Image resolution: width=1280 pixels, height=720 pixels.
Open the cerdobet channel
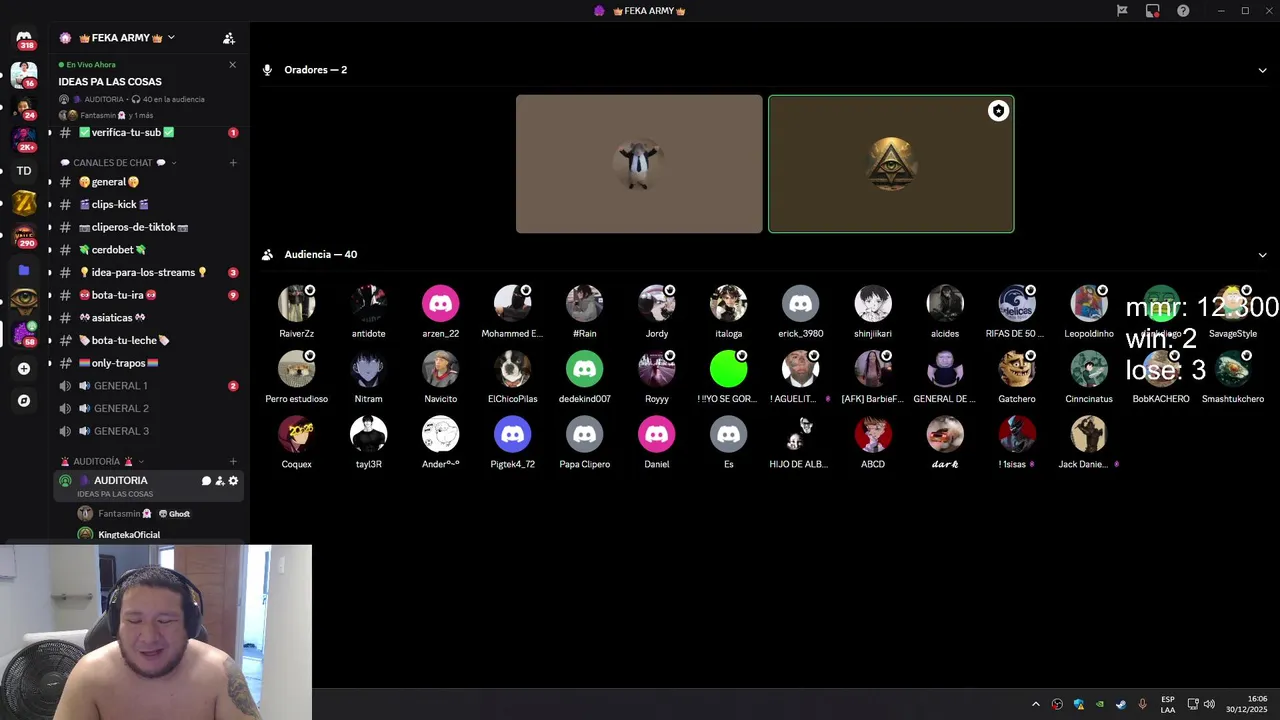click(148, 250)
